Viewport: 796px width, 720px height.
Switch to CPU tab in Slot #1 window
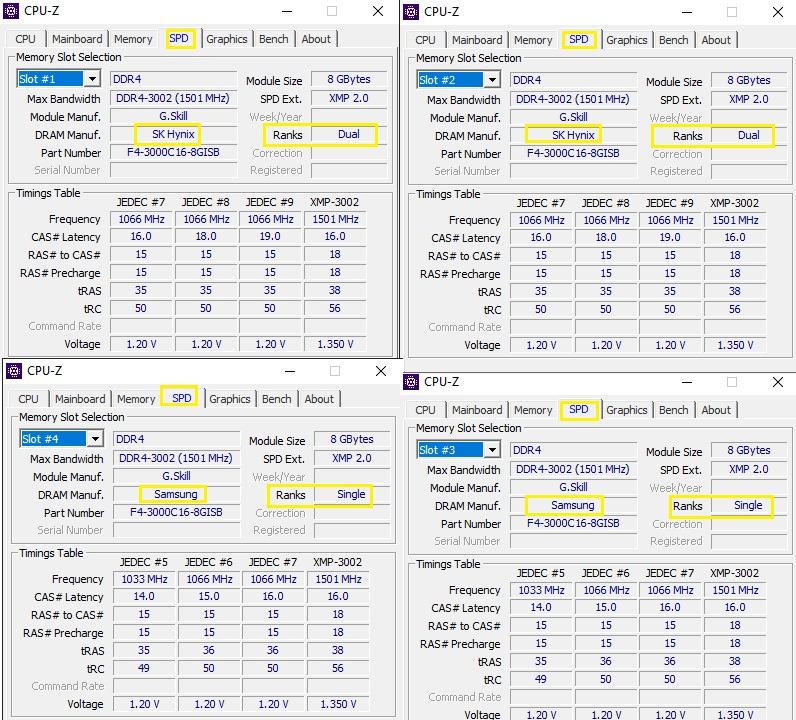point(25,39)
